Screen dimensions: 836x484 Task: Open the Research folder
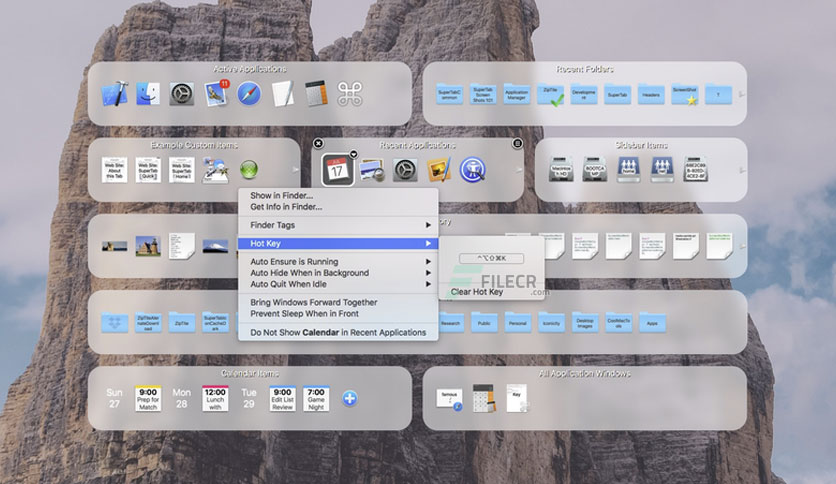tap(451, 322)
